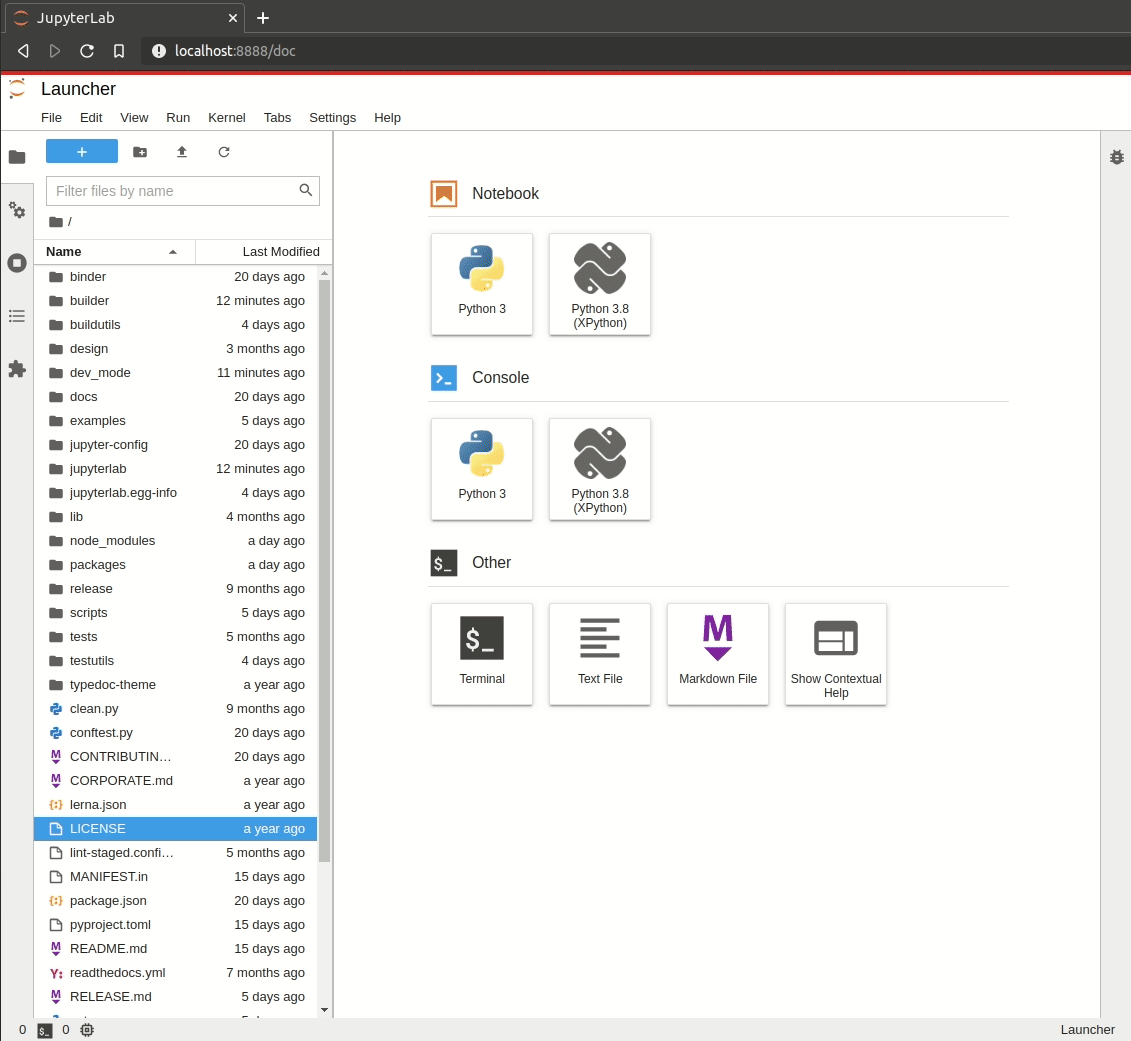
Task: Open the Kernel menu
Action: point(227,117)
